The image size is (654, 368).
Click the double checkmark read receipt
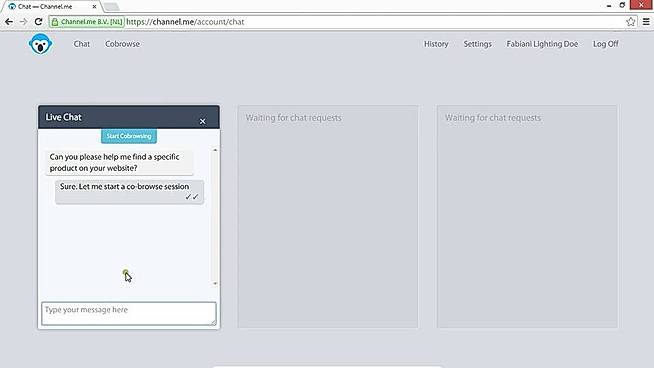point(192,197)
